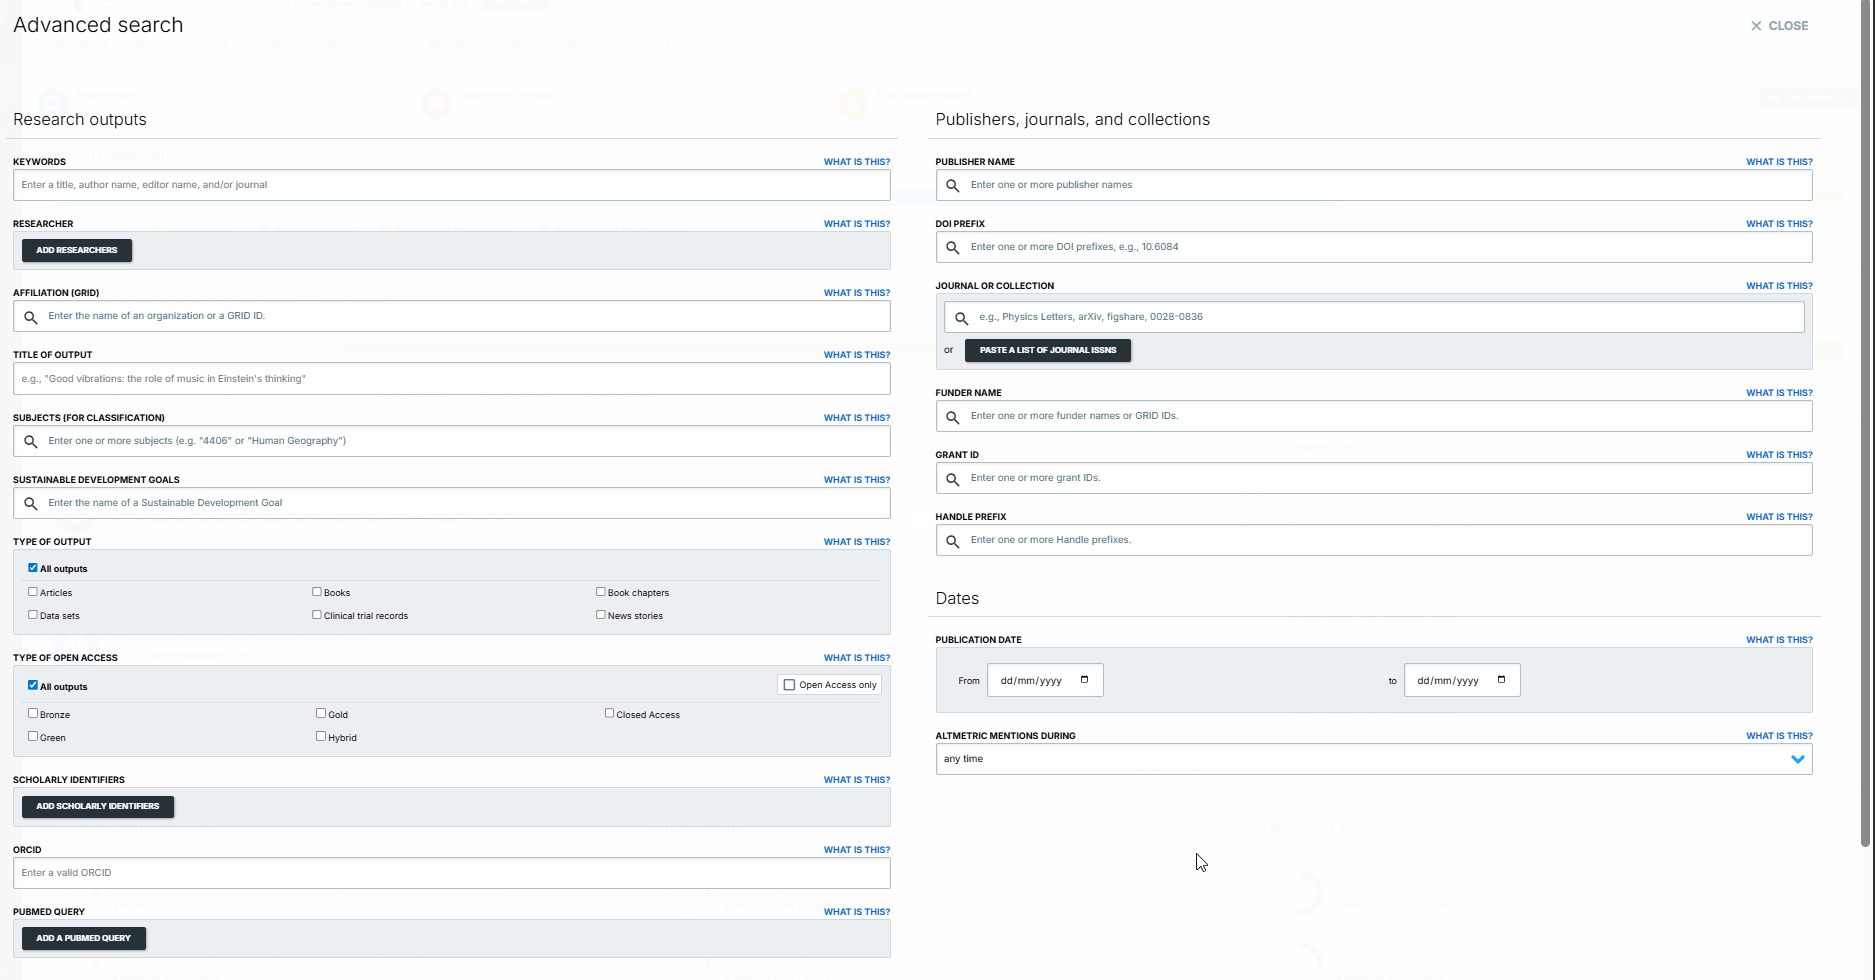Screen dimensions: 1875x980
Task: Open 'What is this?' for Type of Open Access
Action: 857,658
